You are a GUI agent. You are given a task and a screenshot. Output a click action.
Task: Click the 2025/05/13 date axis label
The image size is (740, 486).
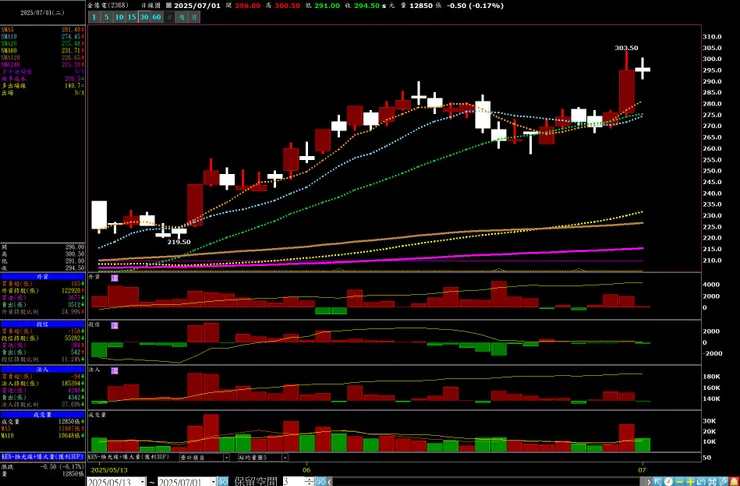point(108,470)
